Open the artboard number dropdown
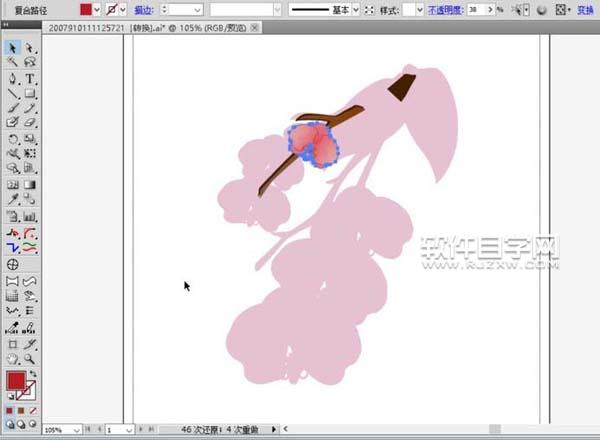Image resolution: width=600 pixels, height=440 pixels. (x=129, y=429)
